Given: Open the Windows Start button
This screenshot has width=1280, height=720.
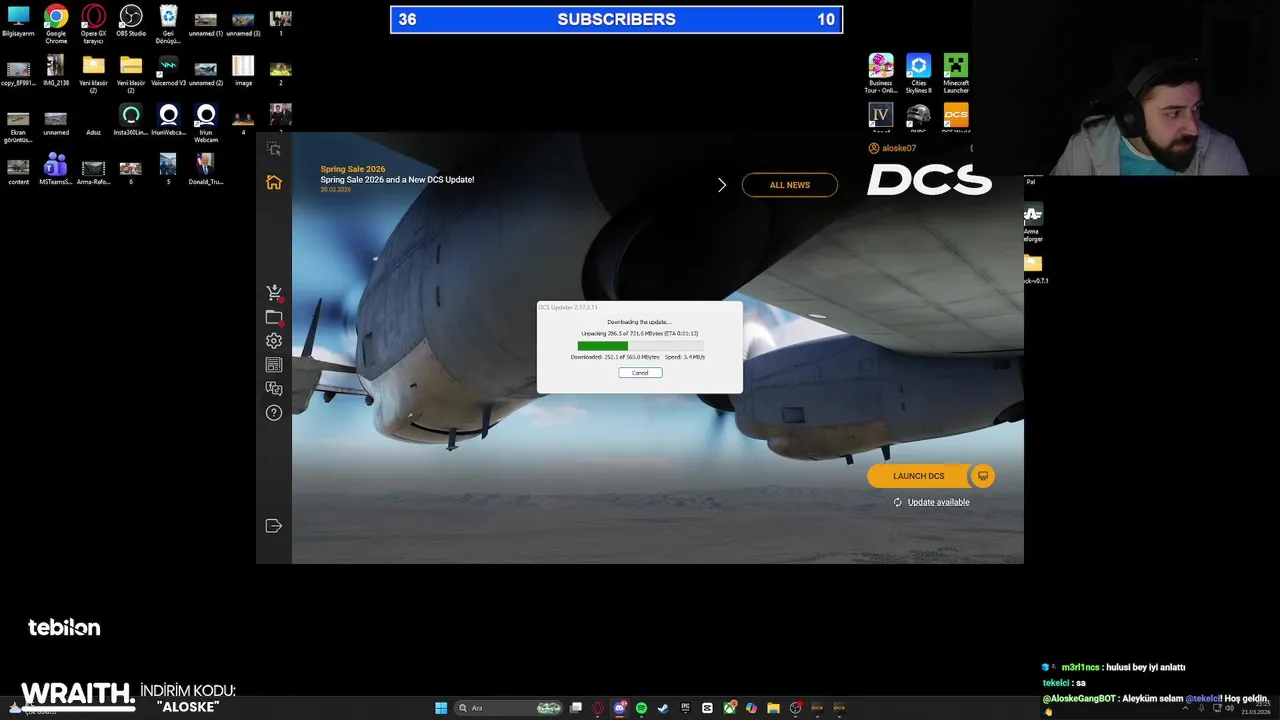Looking at the screenshot, I should point(441,708).
